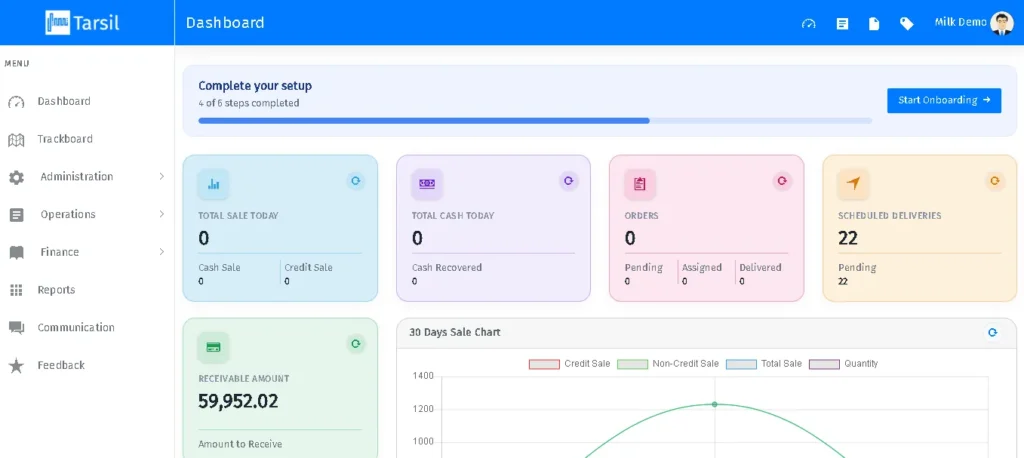Click the green data point on chart
The height and width of the screenshot is (458, 1024).
click(x=714, y=404)
